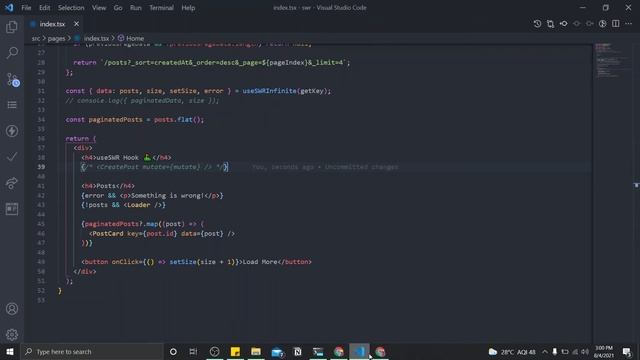Close the index.tsx tab

76,24
